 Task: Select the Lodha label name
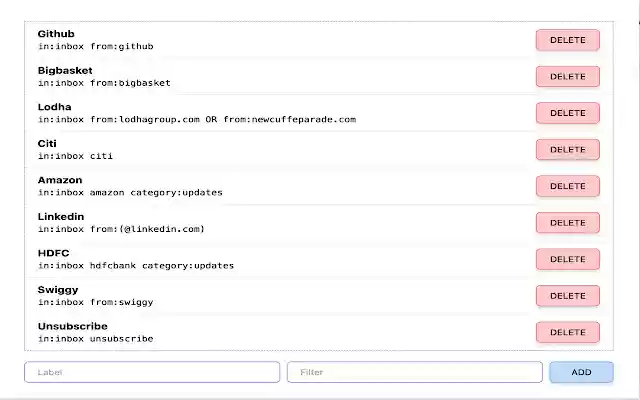coord(54,107)
